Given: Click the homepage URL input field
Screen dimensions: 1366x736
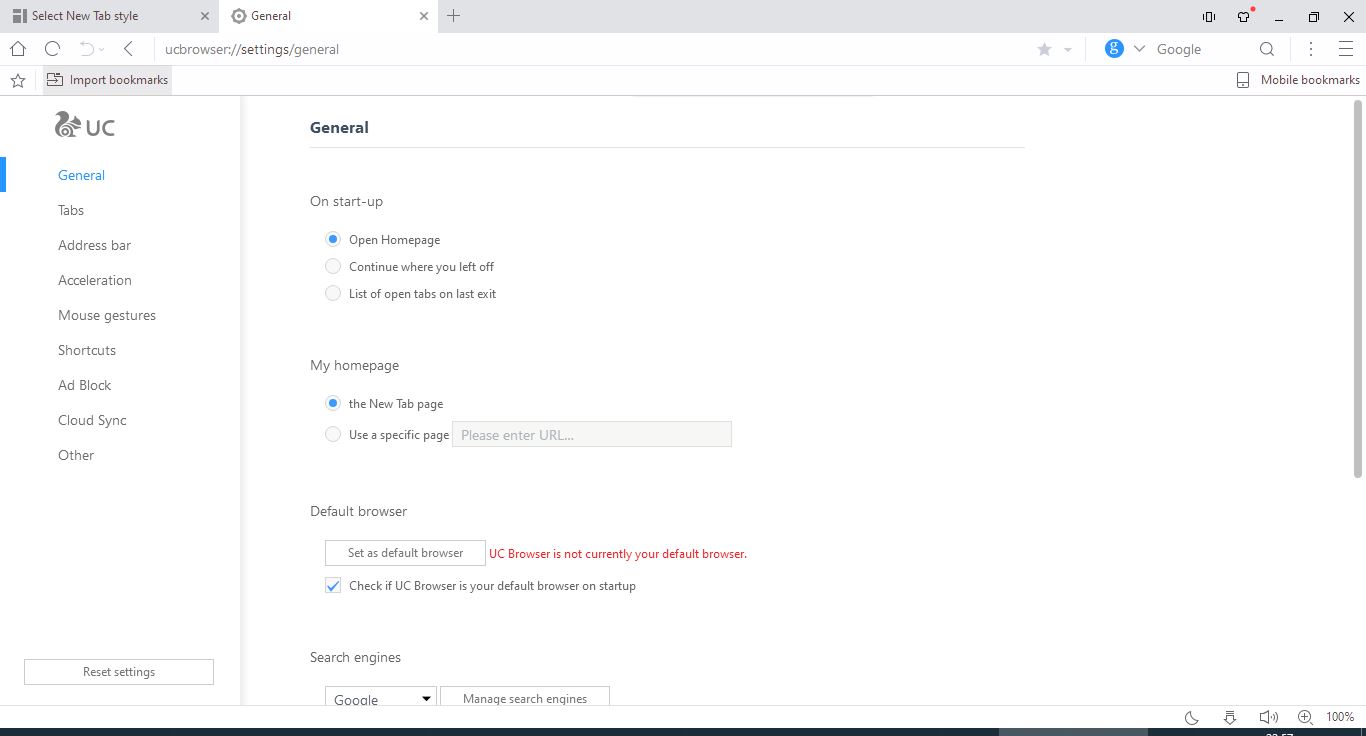Looking at the screenshot, I should pyautogui.click(x=592, y=434).
